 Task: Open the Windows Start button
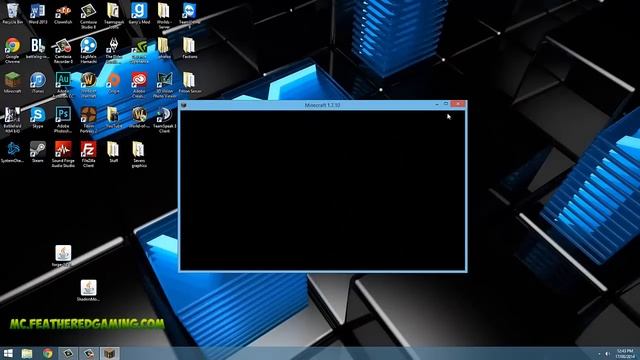(x=8, y=353)
